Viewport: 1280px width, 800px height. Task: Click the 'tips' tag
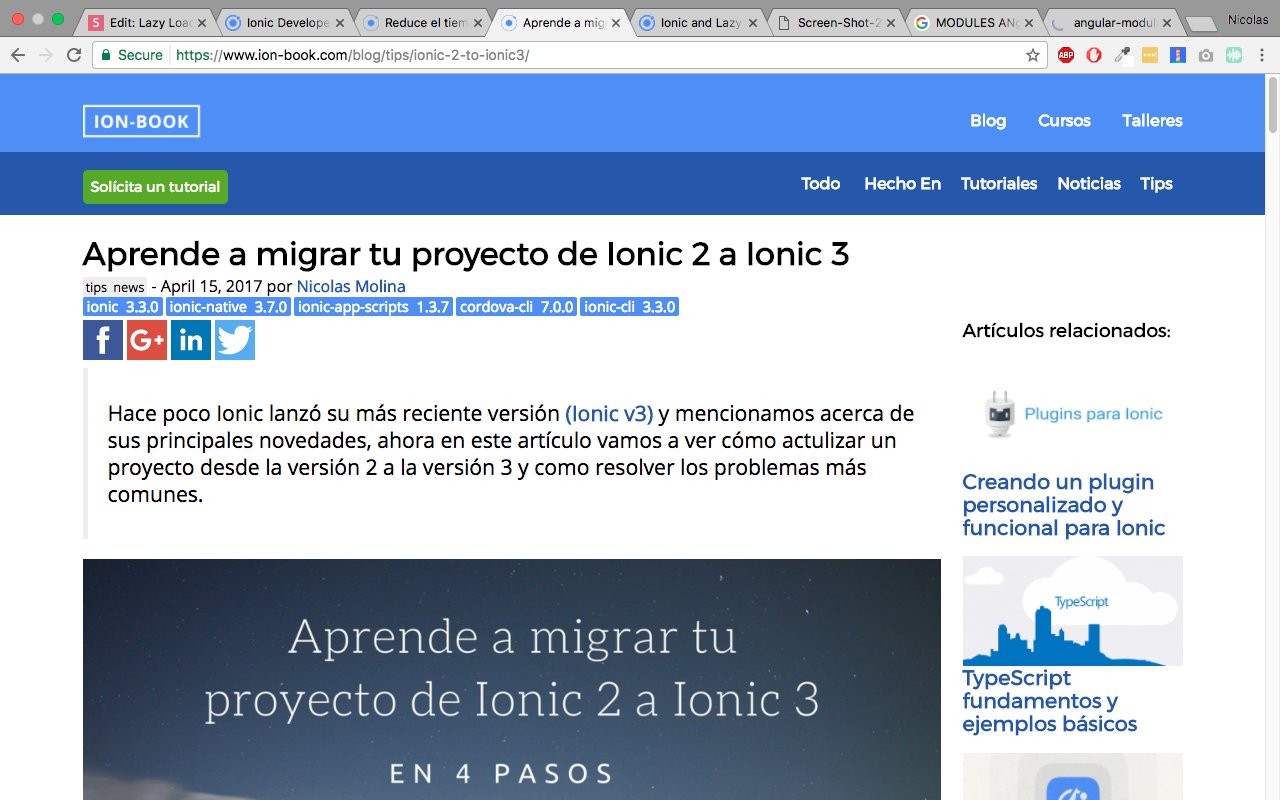point(96,288)
